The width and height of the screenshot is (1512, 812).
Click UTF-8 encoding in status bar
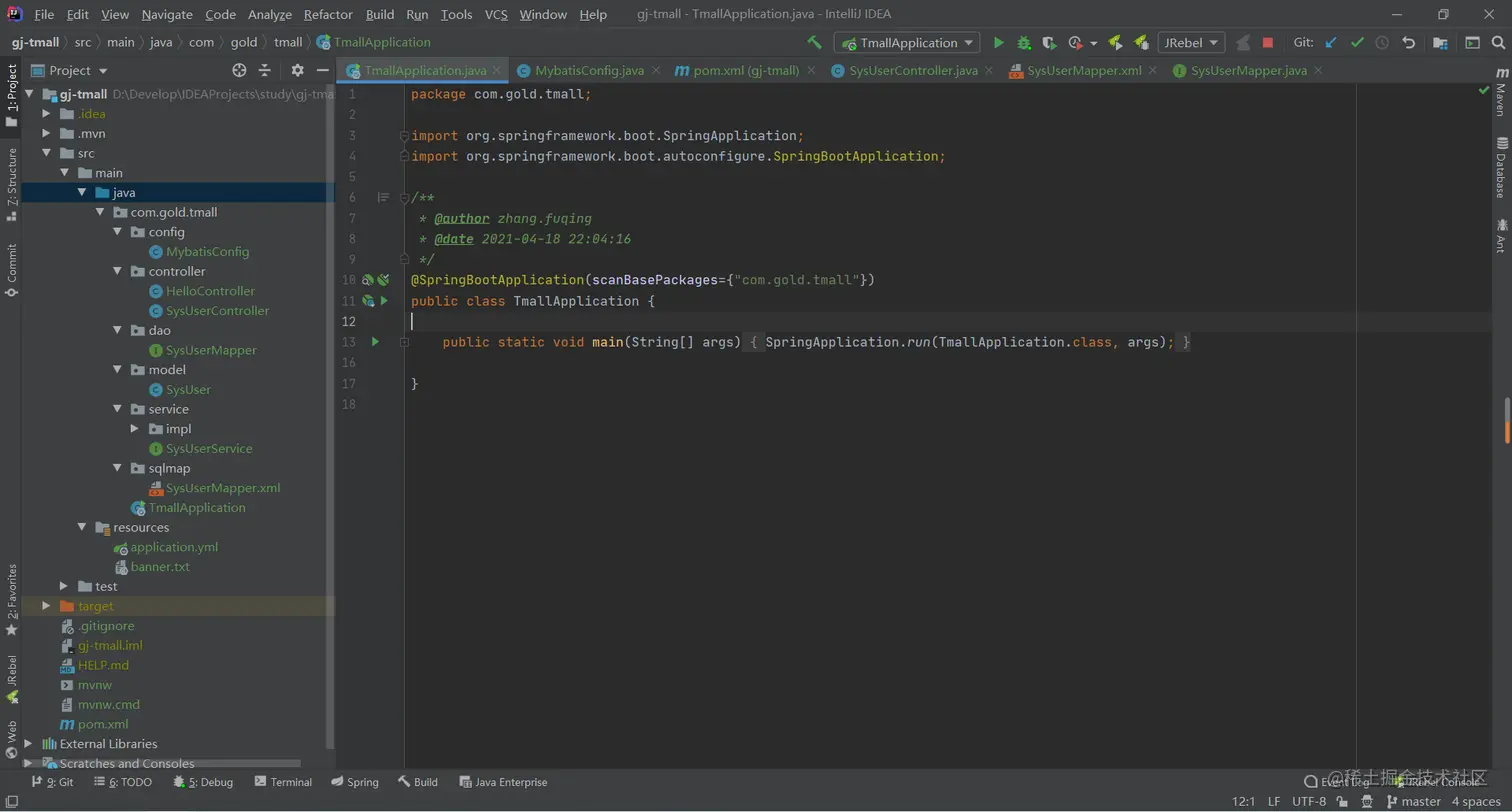[1308, 801]
